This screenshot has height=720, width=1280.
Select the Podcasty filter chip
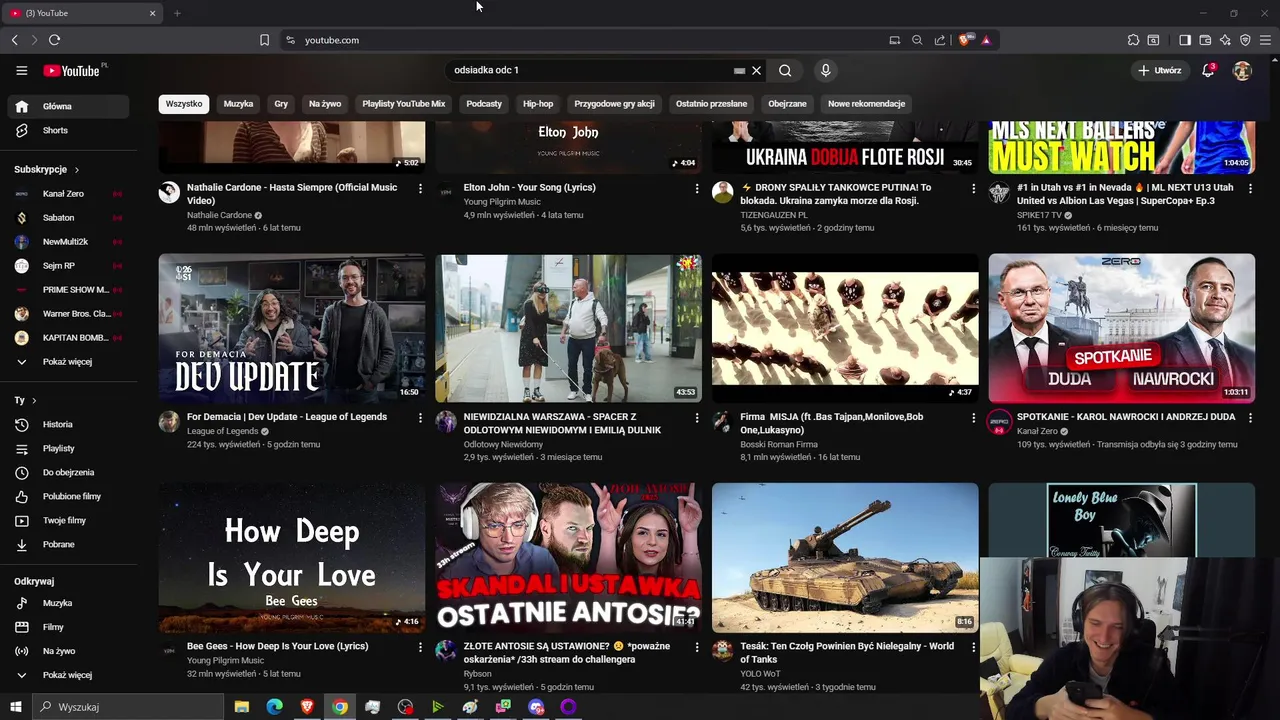coord(484,103)
